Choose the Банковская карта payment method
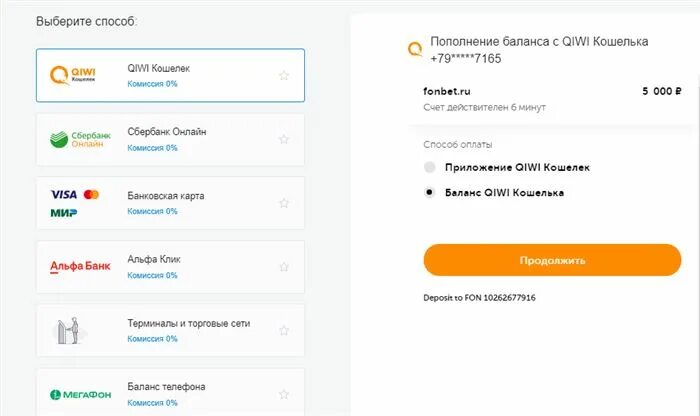This screenshot has width=700, height=416. point(166,196)
